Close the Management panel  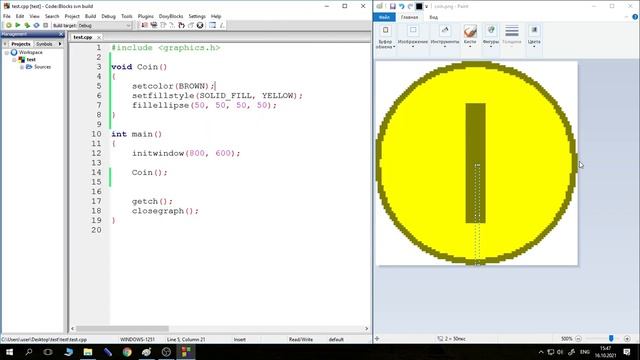[x=61, y=34]
